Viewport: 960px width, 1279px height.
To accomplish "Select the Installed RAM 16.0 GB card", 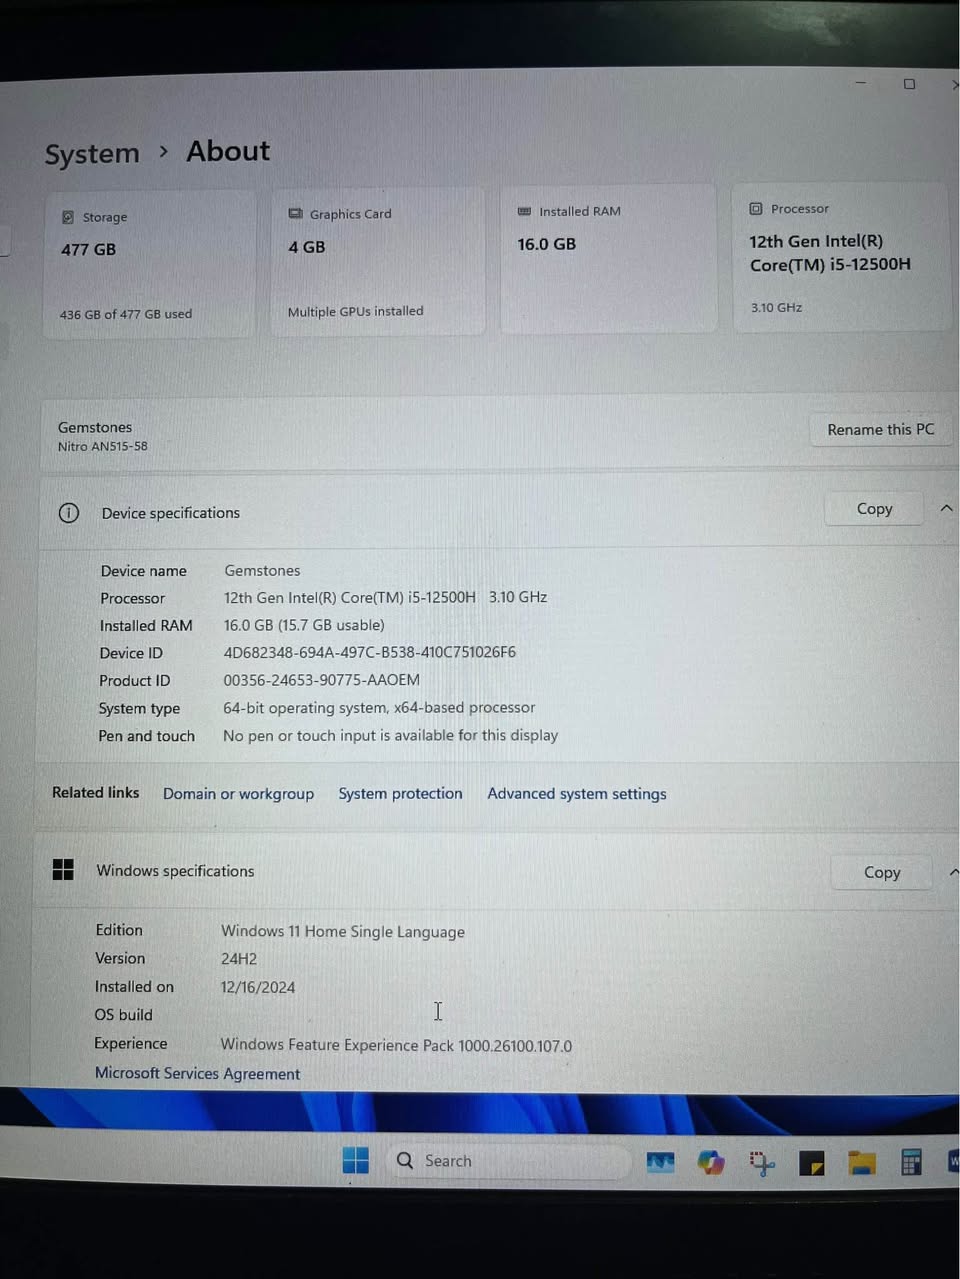I will pos(608,259).
